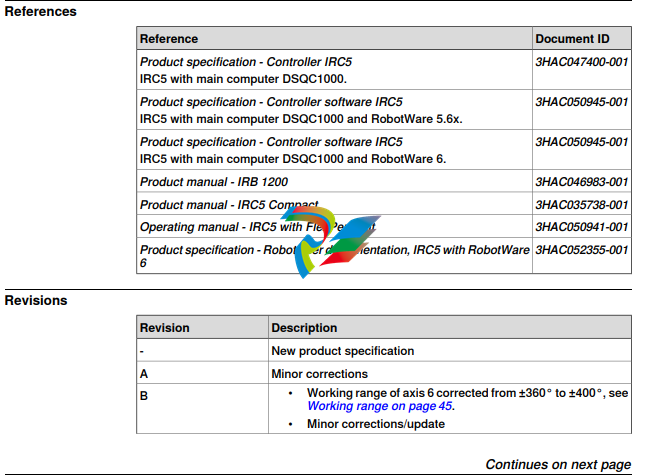Viewport: 663px width, 476px height.
Task: Select 'Product specification - Controller IRC5' title
Action: point(246,62)
